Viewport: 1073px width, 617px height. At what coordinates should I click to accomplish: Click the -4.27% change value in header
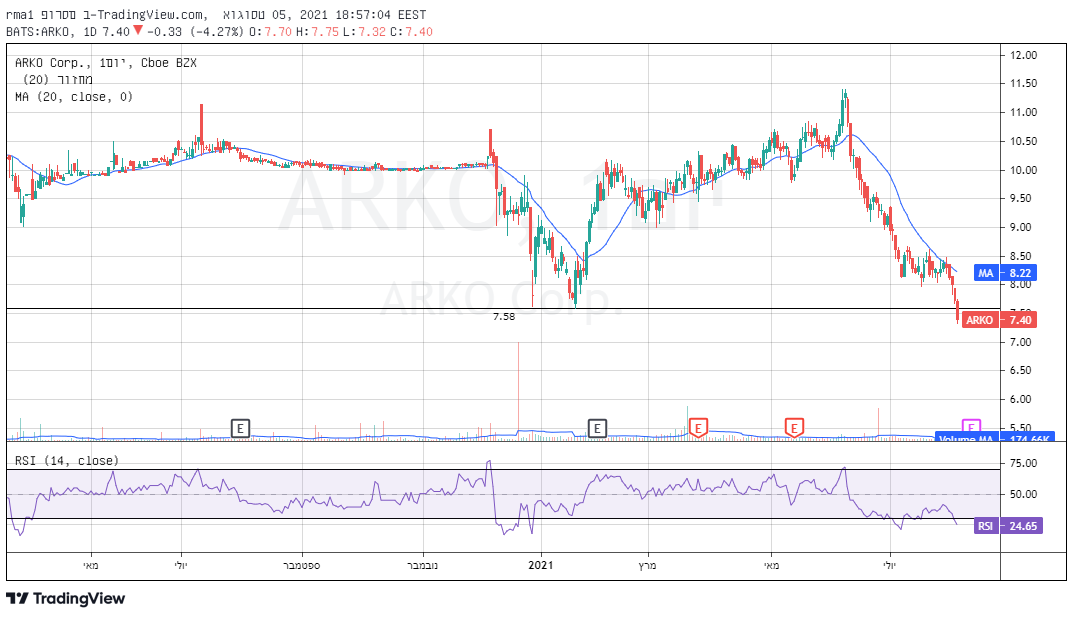coord(217,31)
